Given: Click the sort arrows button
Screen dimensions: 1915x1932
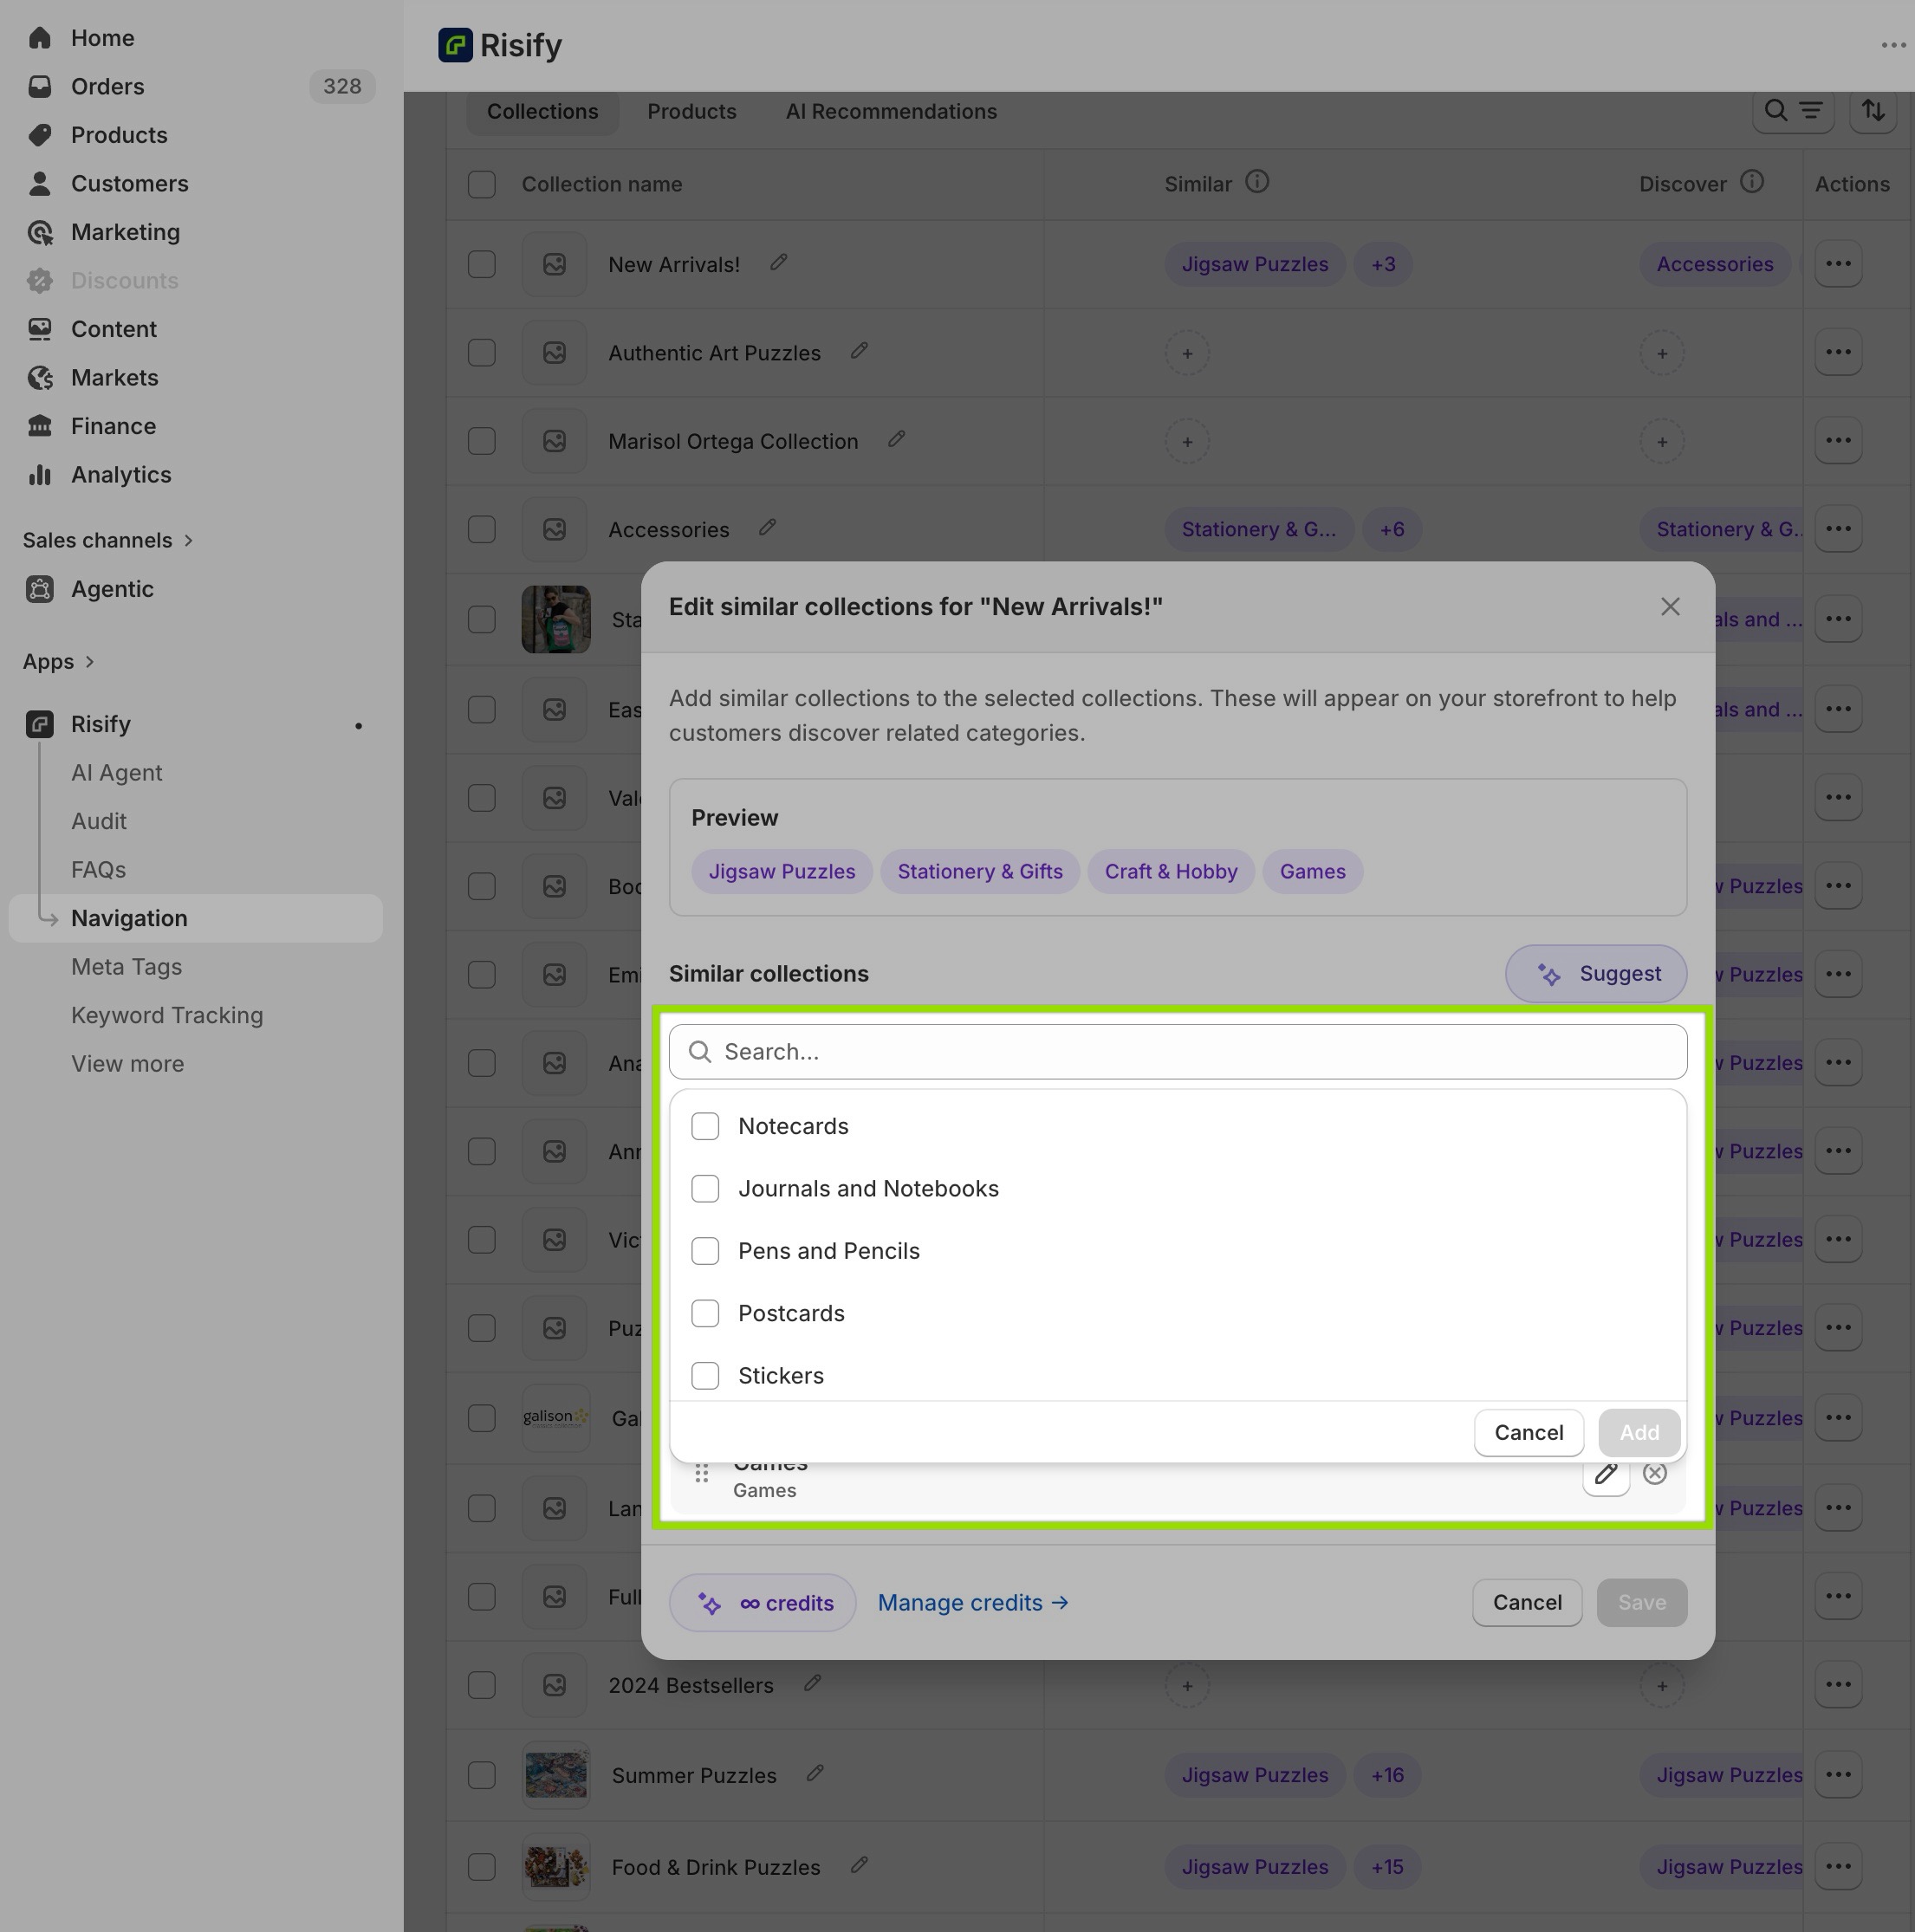Looking at the screenshot, I should [x=1873, y=111].
